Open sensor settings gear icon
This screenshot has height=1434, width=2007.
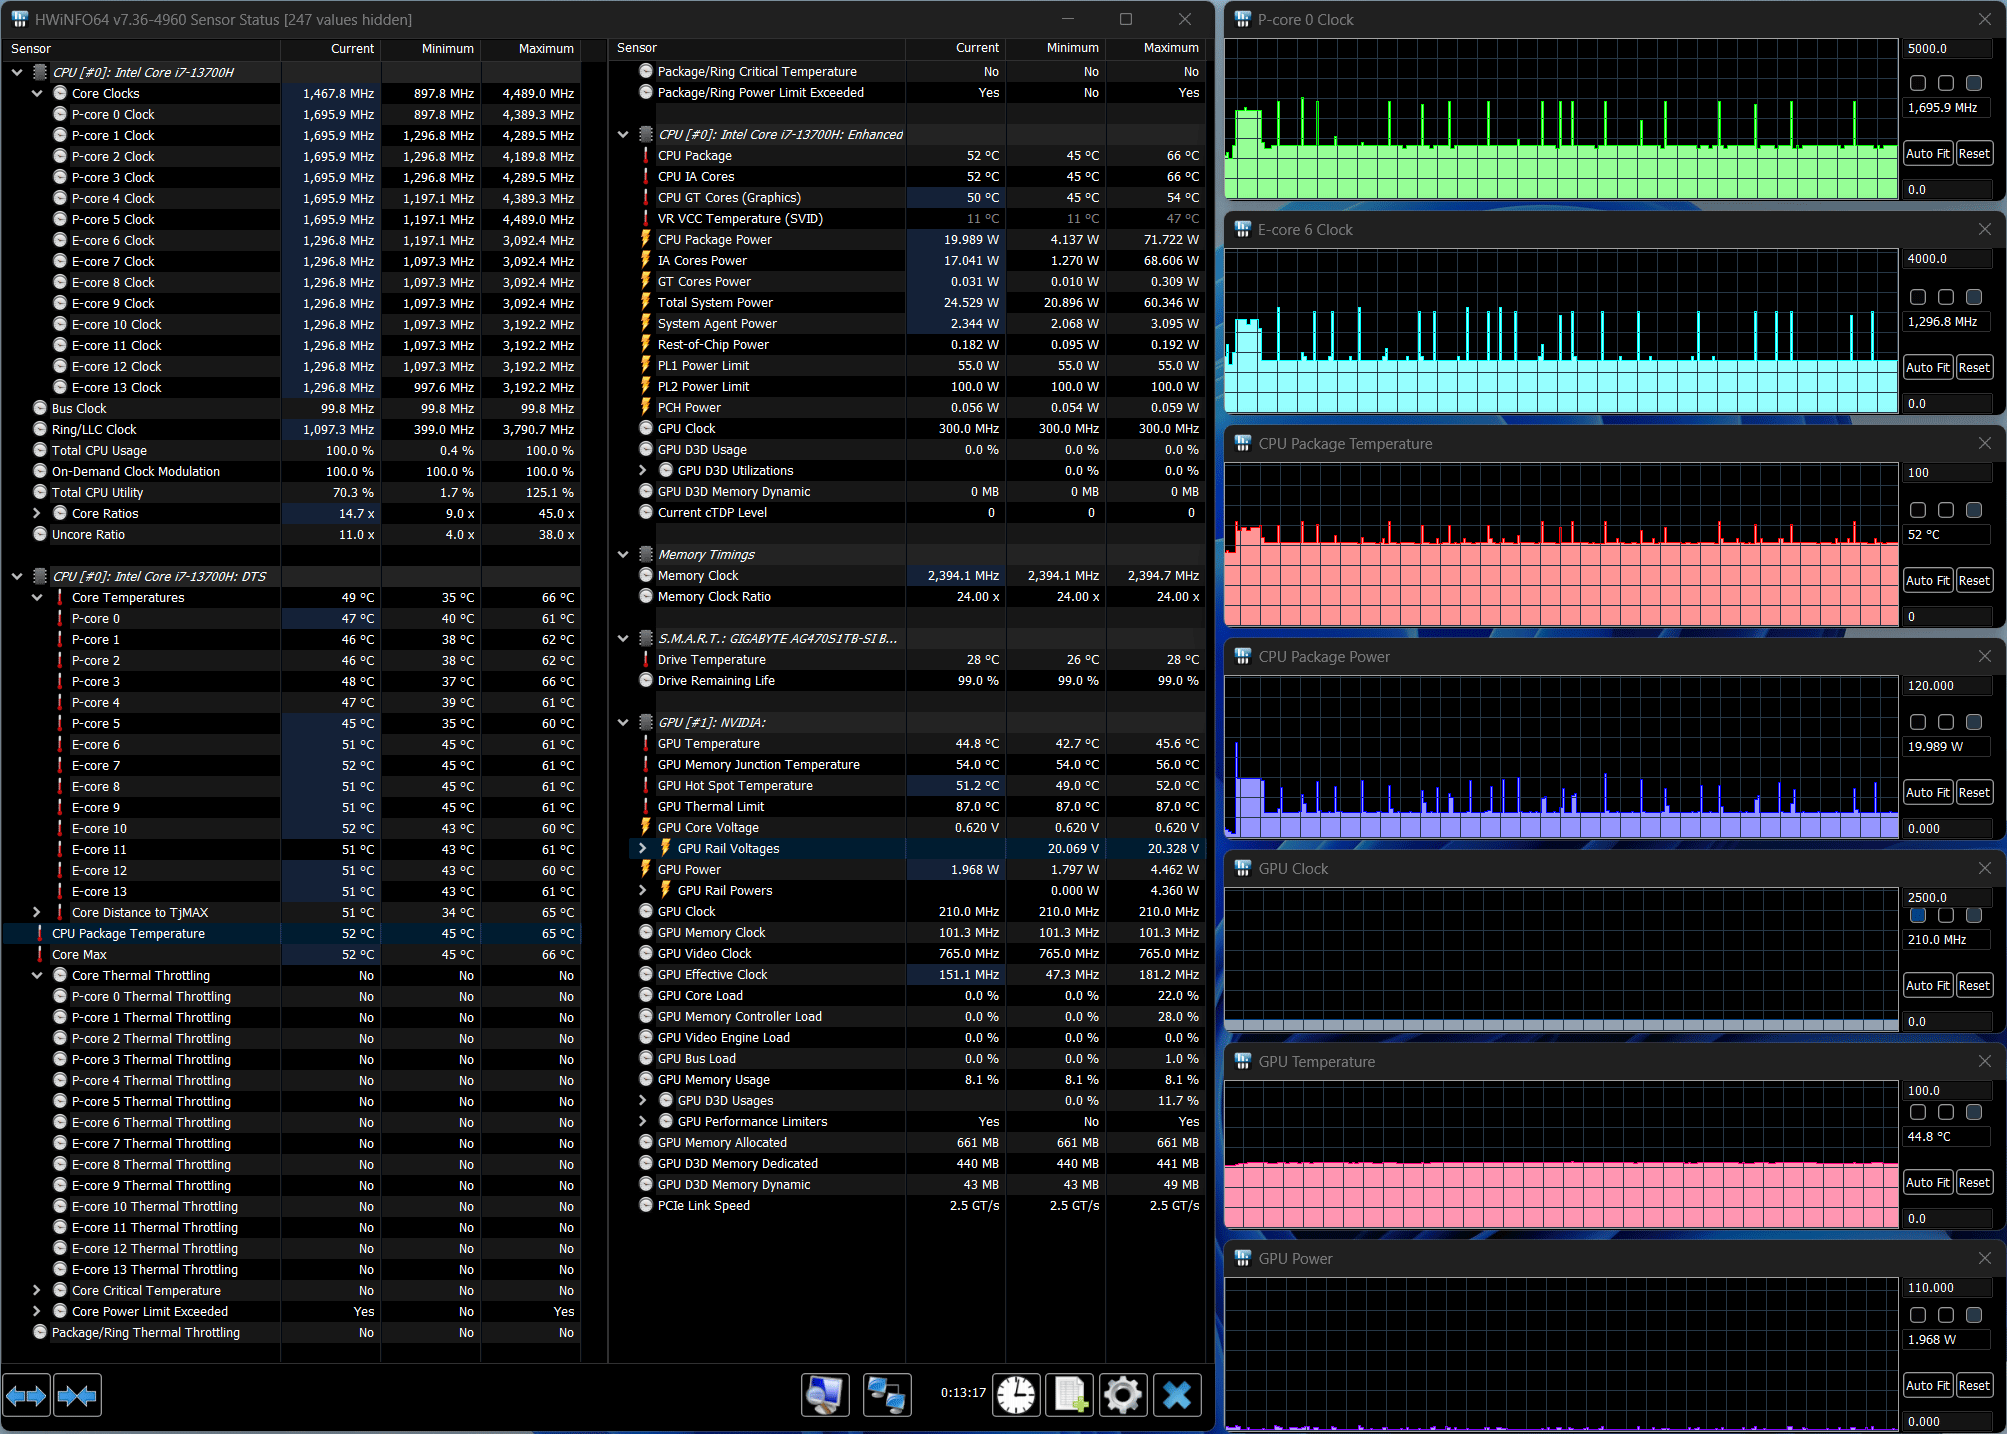(1122, 1394)
